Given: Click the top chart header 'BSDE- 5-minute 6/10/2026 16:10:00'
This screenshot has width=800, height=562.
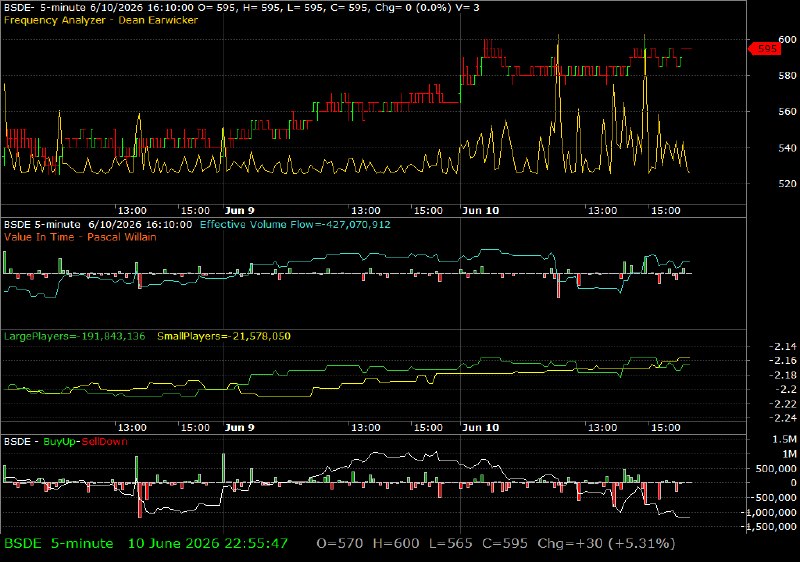Looking at the screenshot, I should pos(98,8).
